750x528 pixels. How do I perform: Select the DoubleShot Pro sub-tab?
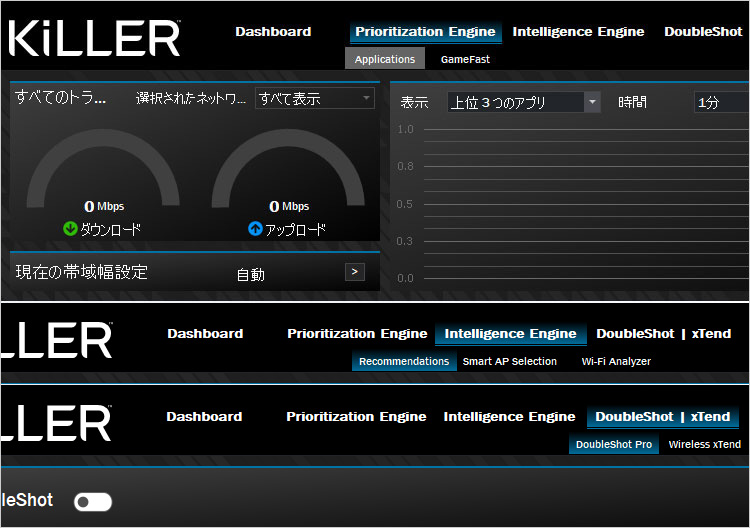pyautogui.click(x=614, y=445)
